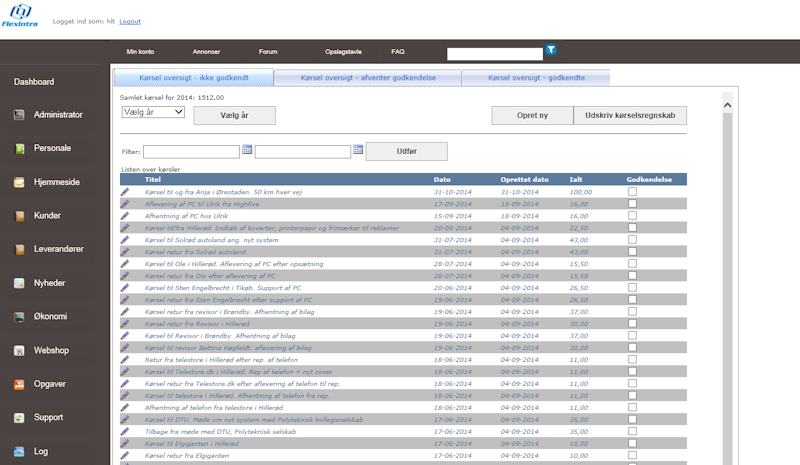Click the Webshop sidebar icon

19,351
